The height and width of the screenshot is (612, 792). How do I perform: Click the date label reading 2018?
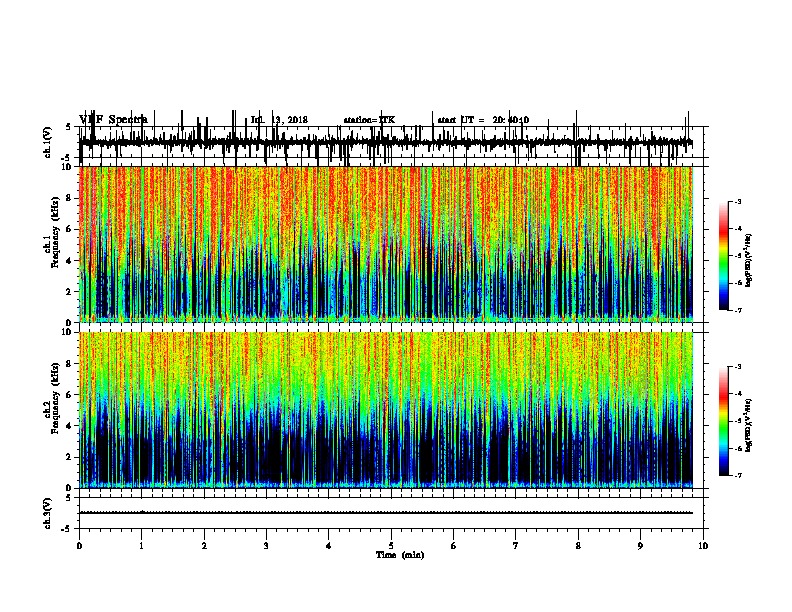[x=298, y=120]
